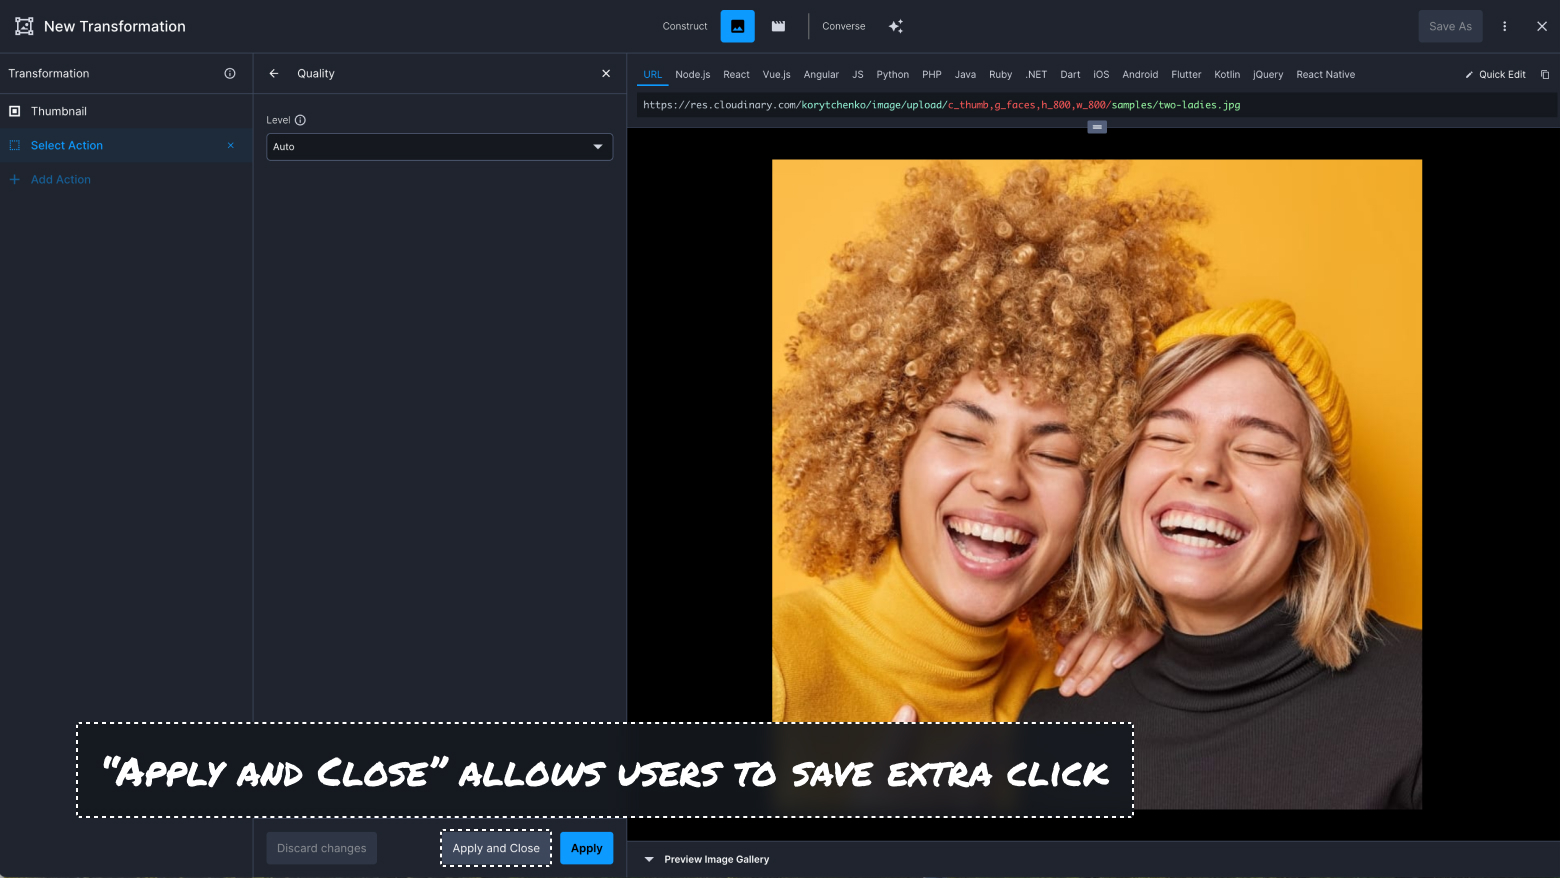Viewport: 1560px width, 878px height.
Task: Click the Quick Edit pencil icon
Action: [1468, 74]
